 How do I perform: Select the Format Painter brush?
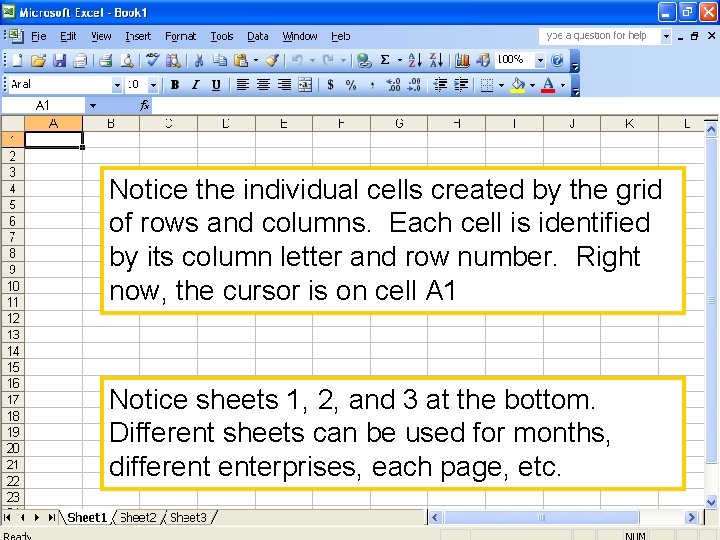click(x=272, y=60)
